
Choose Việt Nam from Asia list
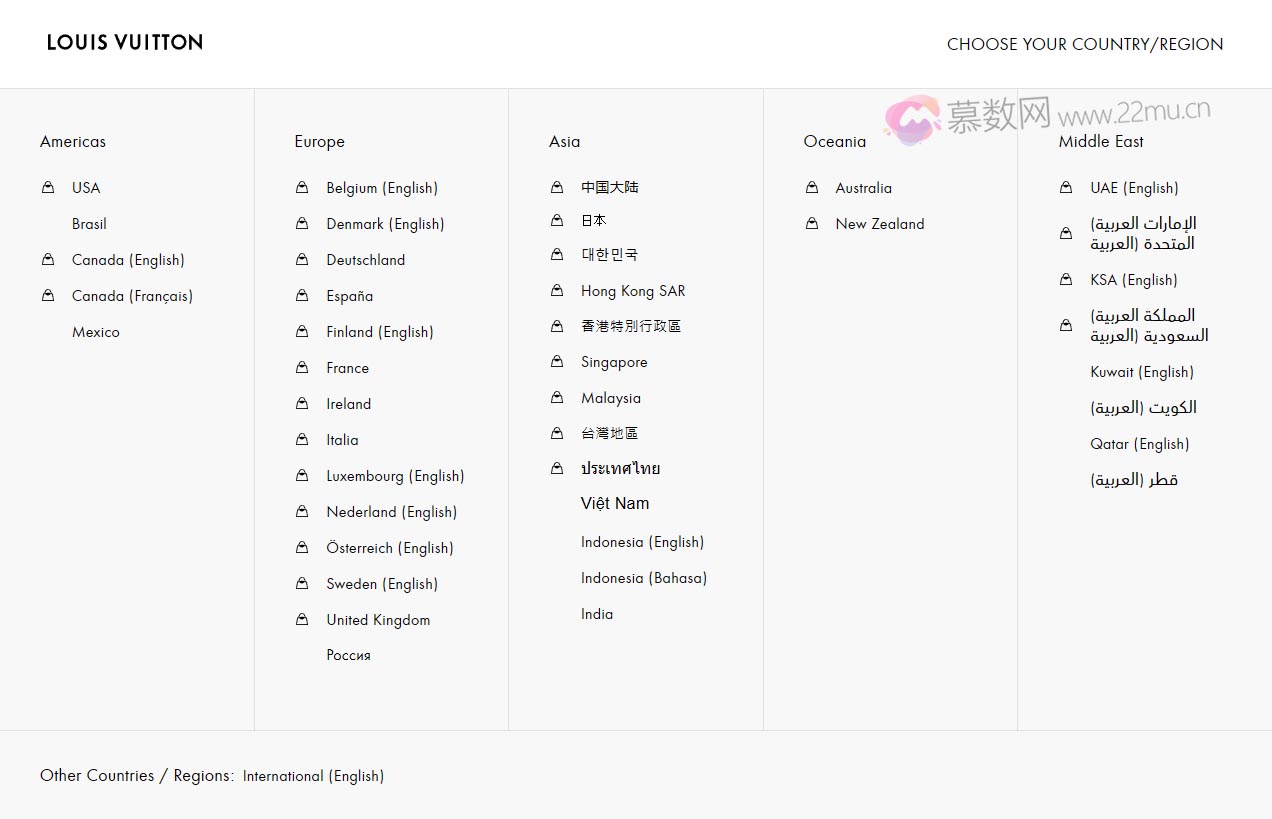(x=615, y=504)
